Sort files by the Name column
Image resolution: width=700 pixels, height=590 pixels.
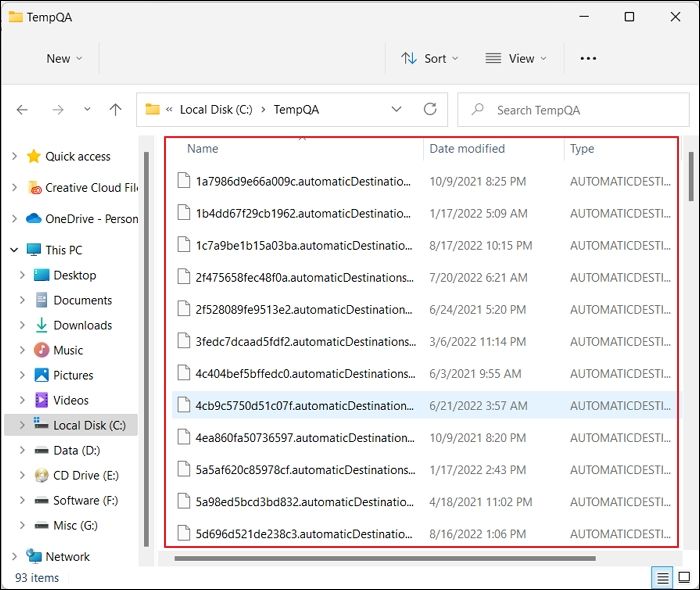(203, 149)
